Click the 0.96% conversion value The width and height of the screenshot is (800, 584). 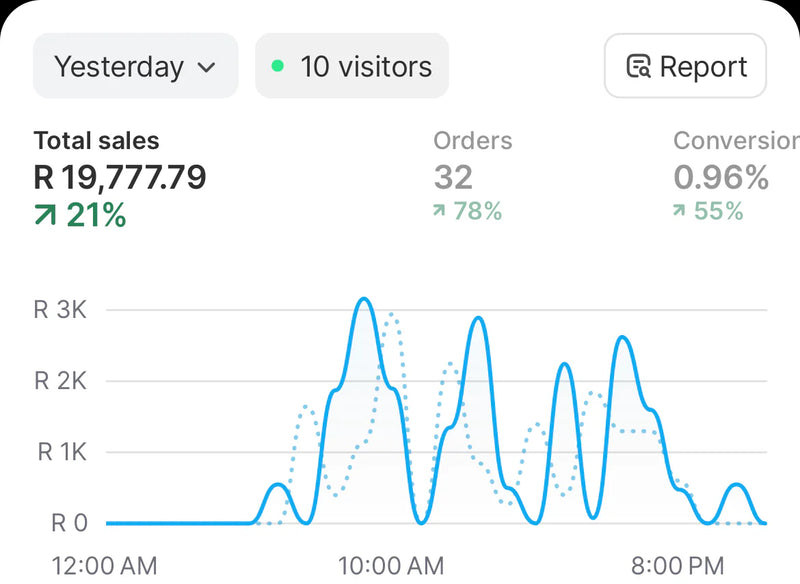pos(720,177)
